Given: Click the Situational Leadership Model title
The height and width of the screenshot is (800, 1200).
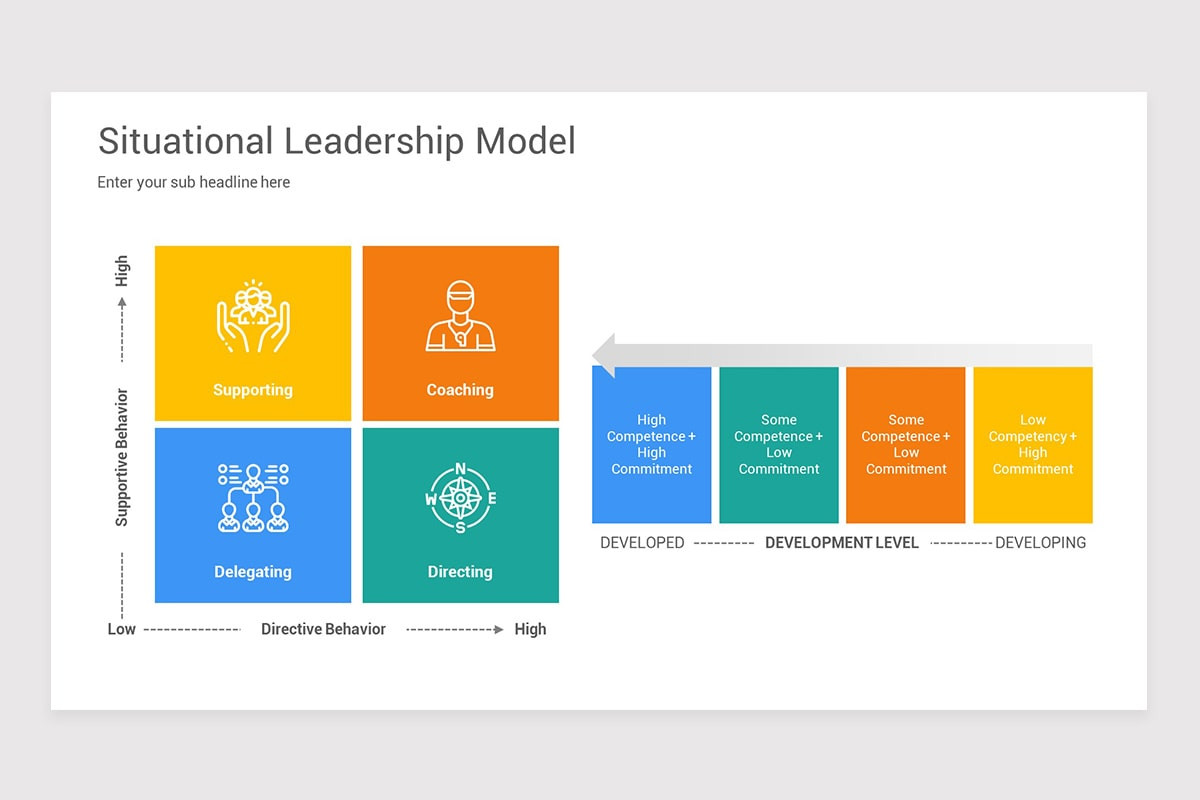Looking at the screenshot, I should (x=336, y=141).
